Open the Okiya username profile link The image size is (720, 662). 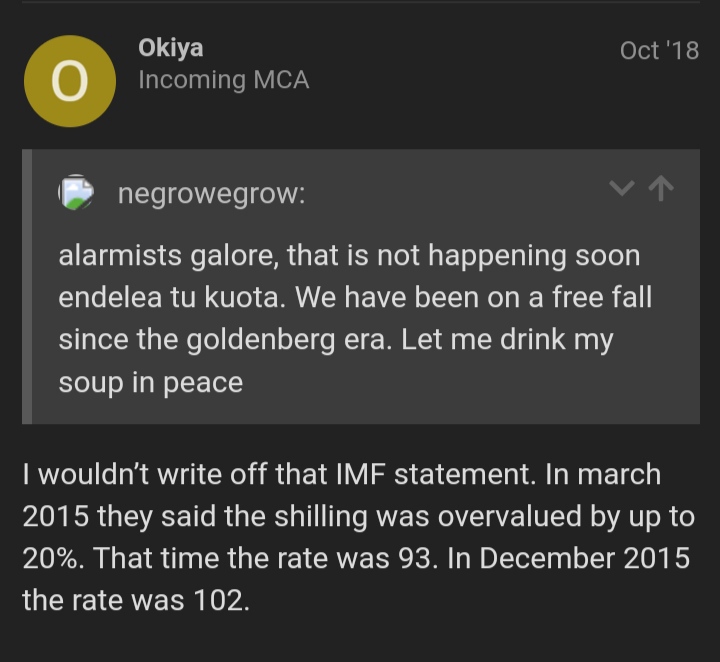click(x=171, y=49)
